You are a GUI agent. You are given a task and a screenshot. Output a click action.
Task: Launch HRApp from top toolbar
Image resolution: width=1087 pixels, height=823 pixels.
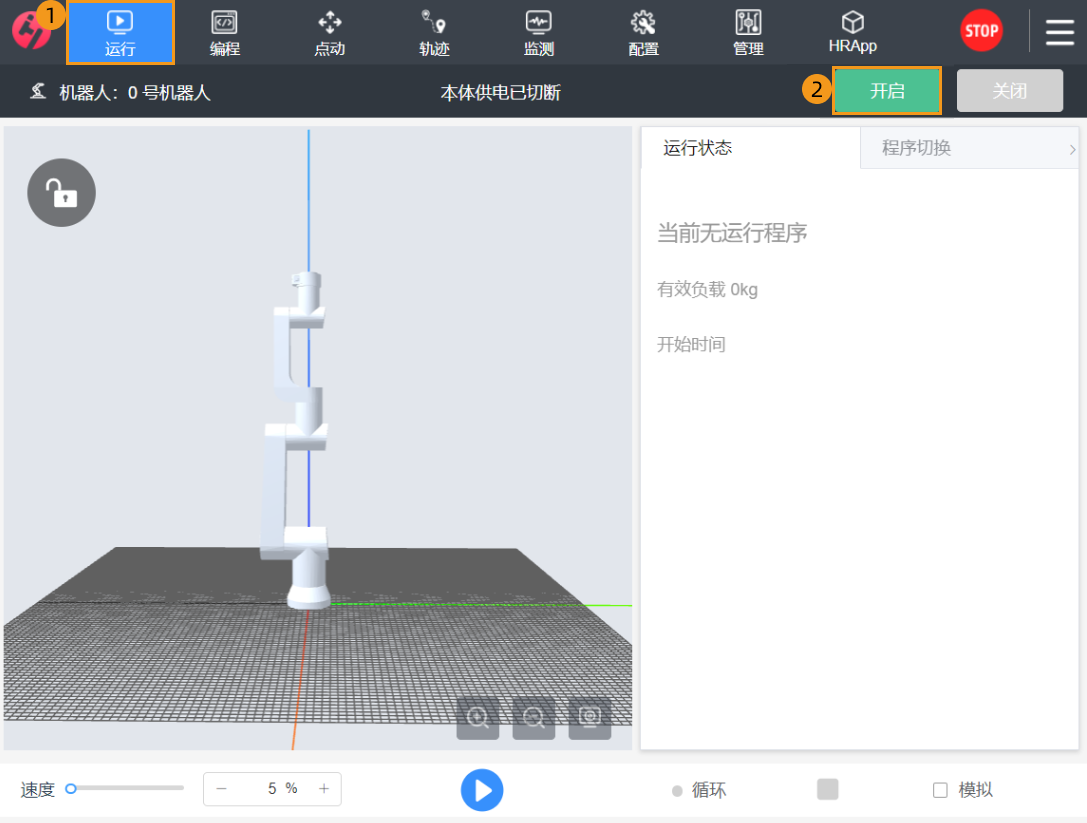[852, 33]
